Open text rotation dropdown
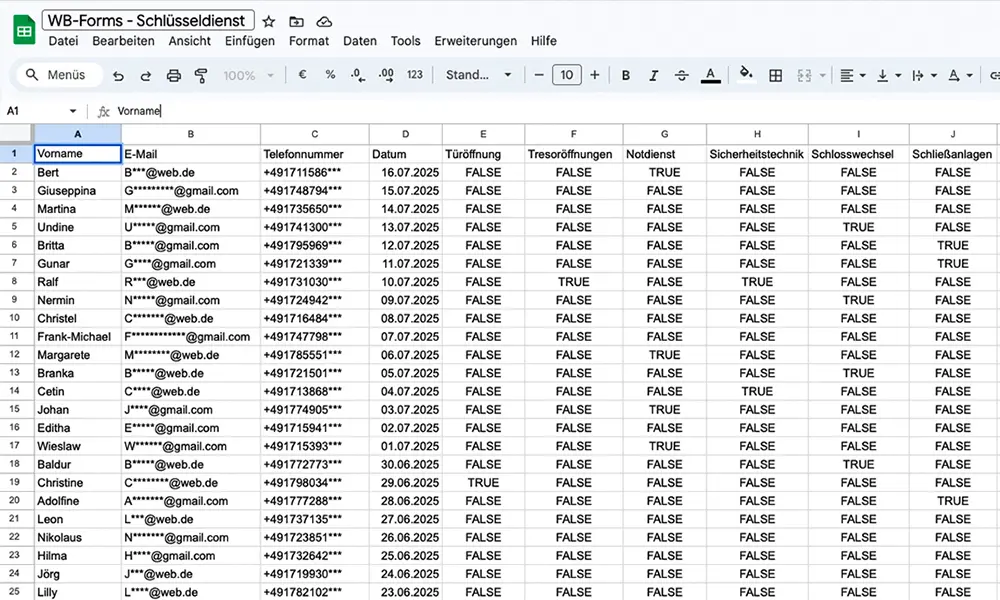Viewport: 1000px width, 600px height. [x=960, y=75]
